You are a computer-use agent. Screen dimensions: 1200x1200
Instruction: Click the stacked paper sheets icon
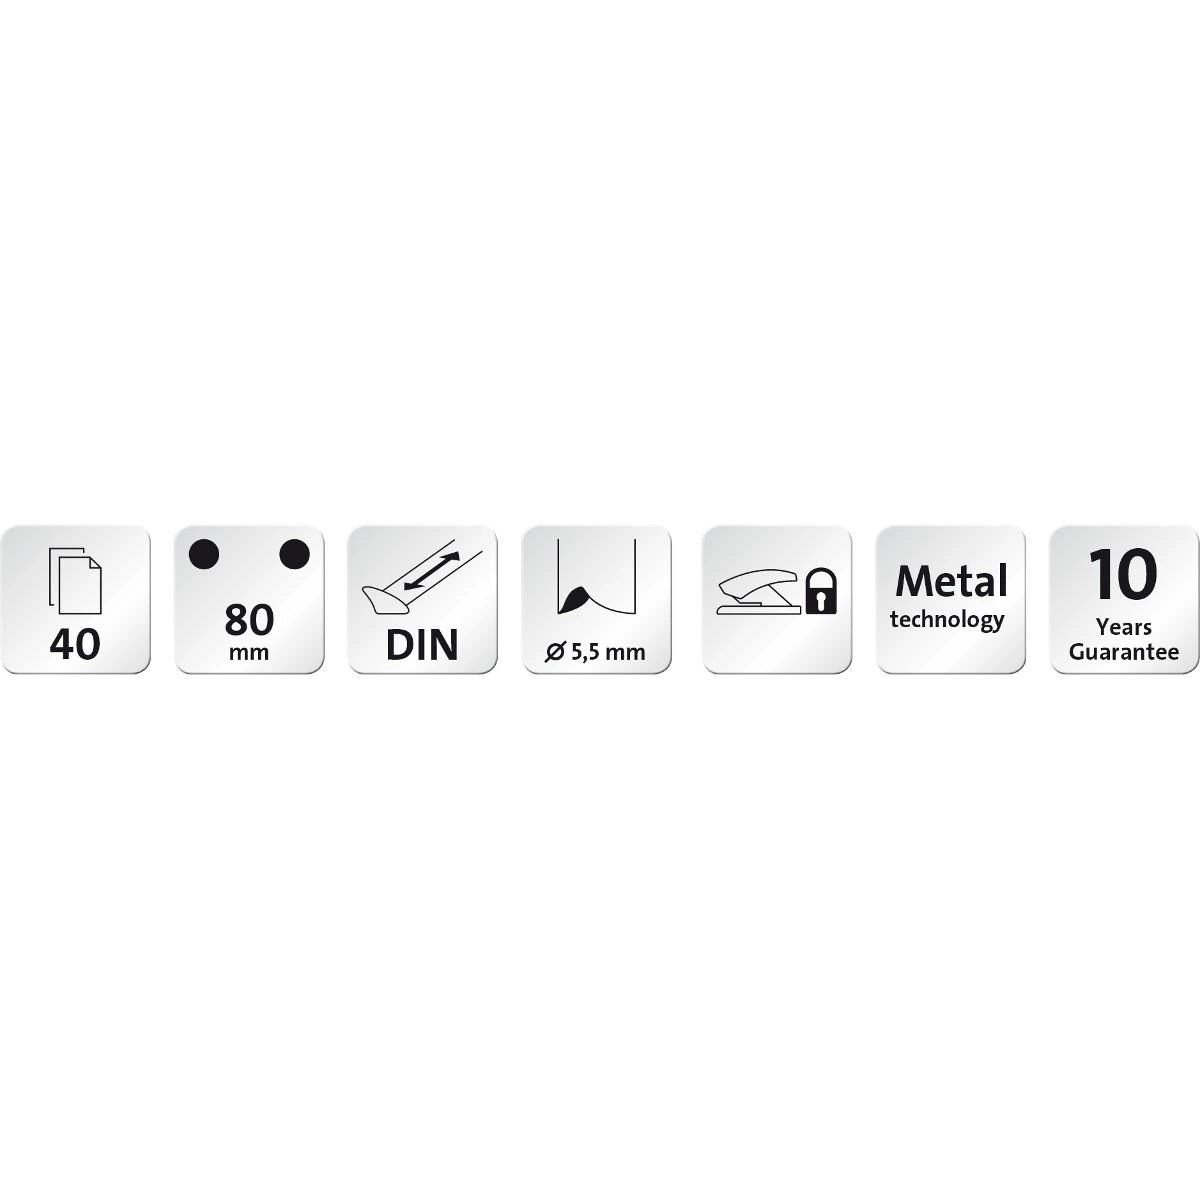[x=74, y=578]
